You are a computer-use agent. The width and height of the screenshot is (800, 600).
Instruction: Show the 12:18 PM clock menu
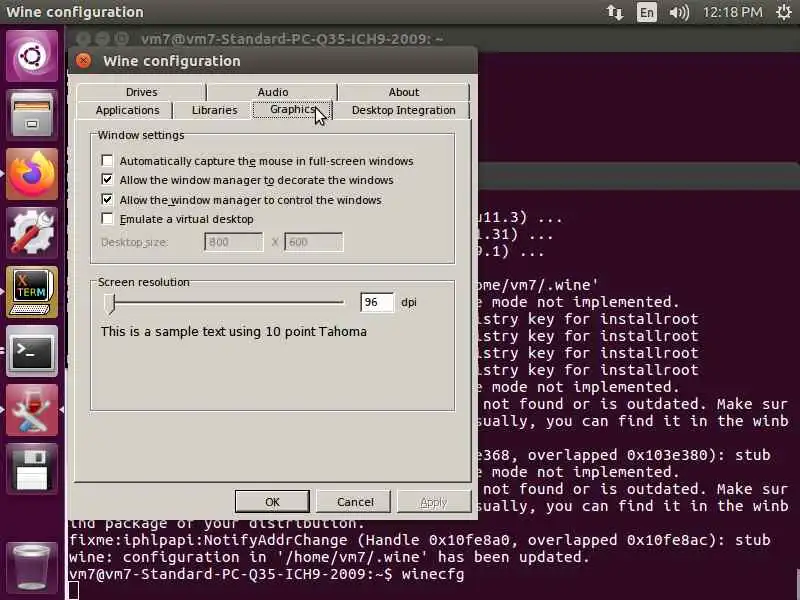pos(733,12)
